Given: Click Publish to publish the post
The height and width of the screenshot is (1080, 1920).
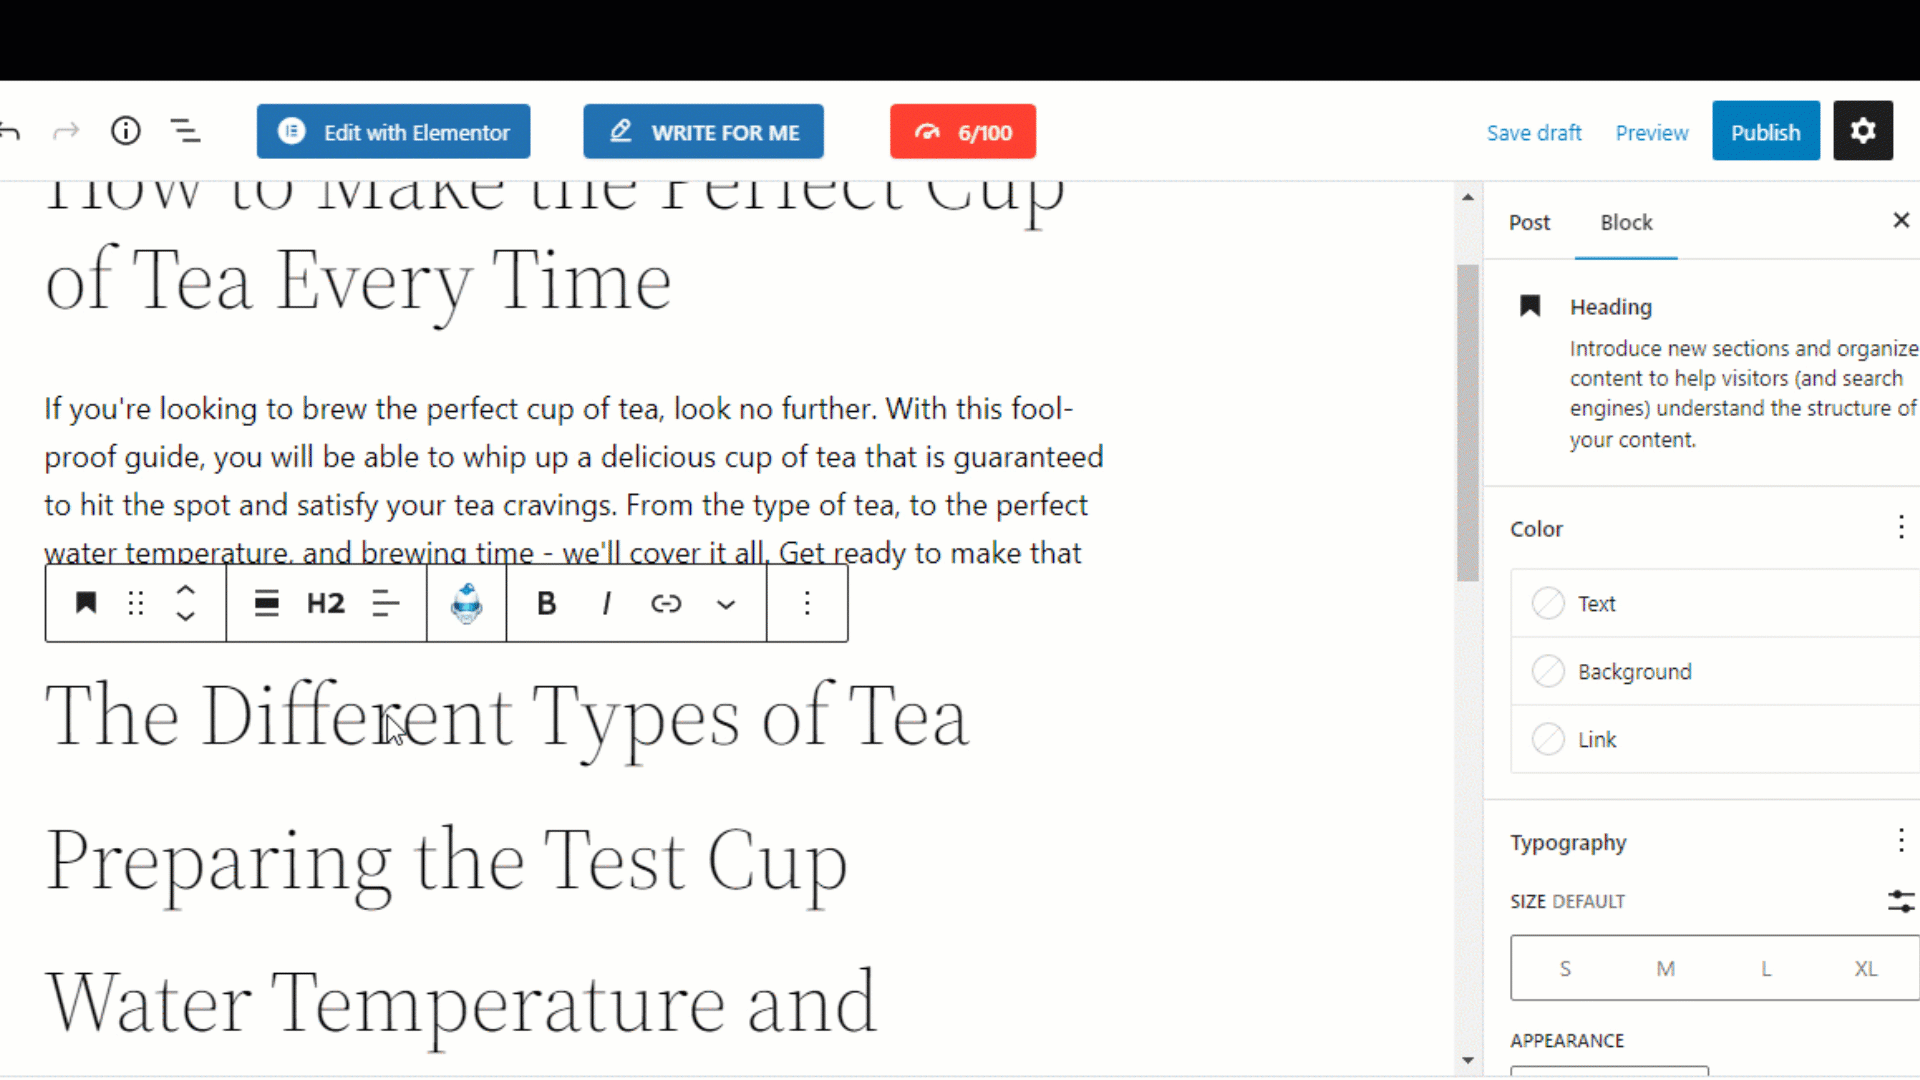Looking at the screenshot, I should point(1766,132).
